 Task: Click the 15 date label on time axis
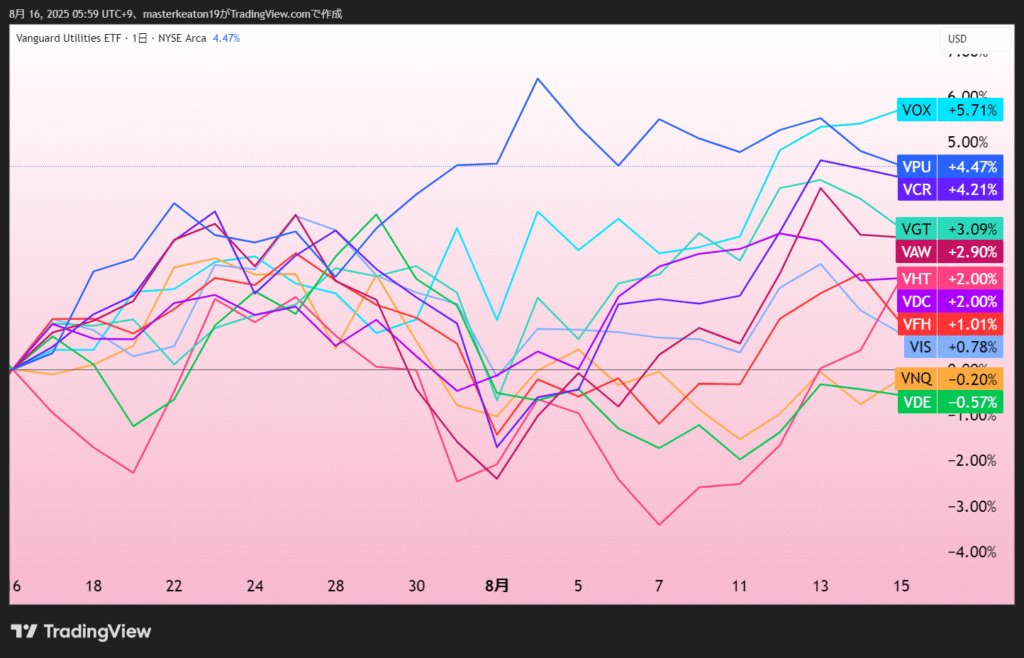click(901, 586)
